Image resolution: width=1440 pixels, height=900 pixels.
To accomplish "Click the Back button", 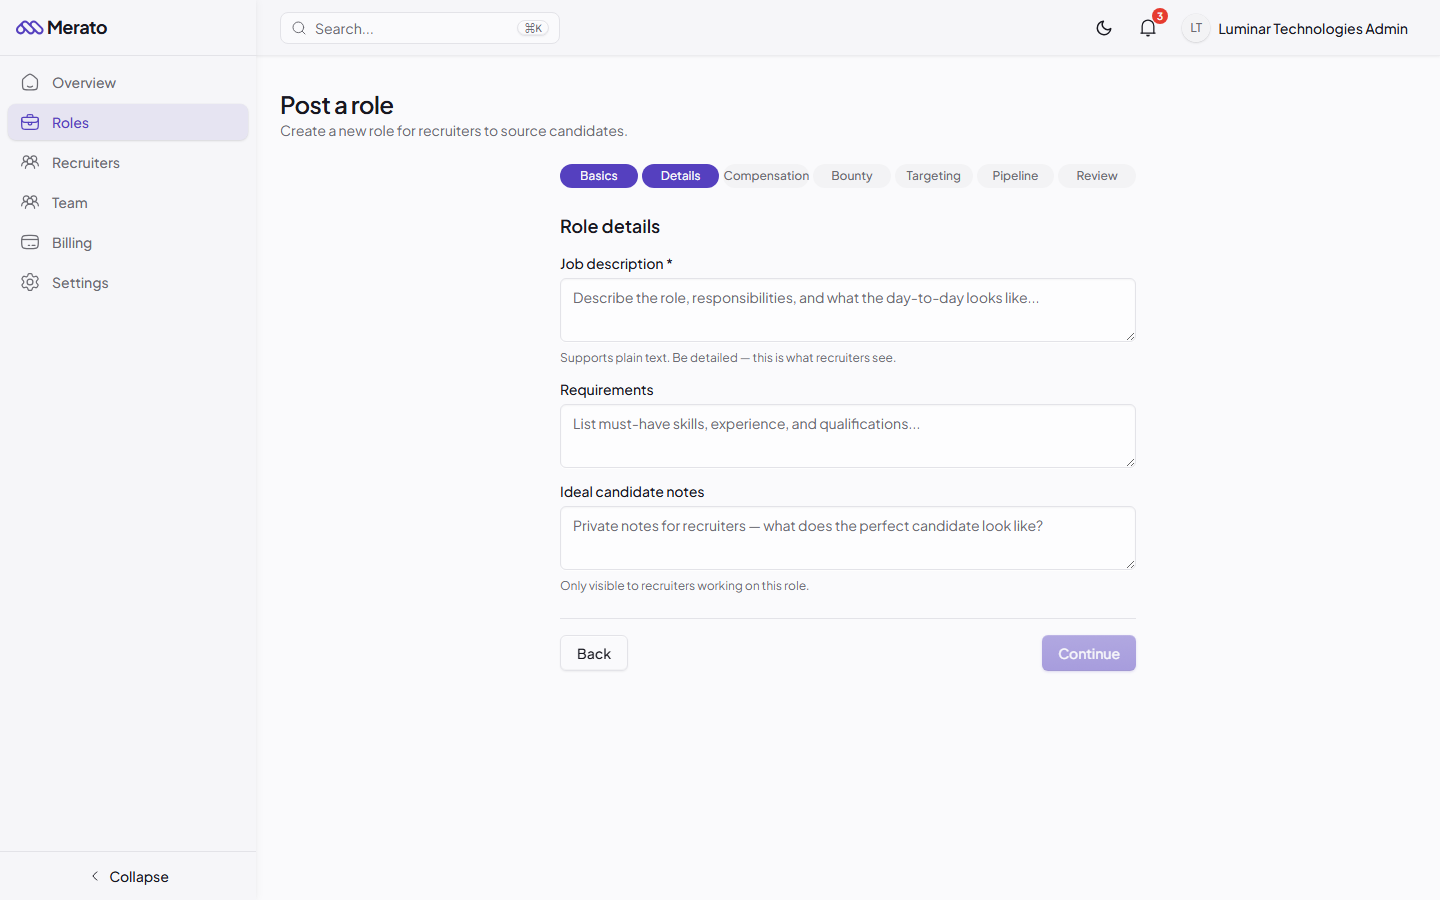I will pos(593,653).
